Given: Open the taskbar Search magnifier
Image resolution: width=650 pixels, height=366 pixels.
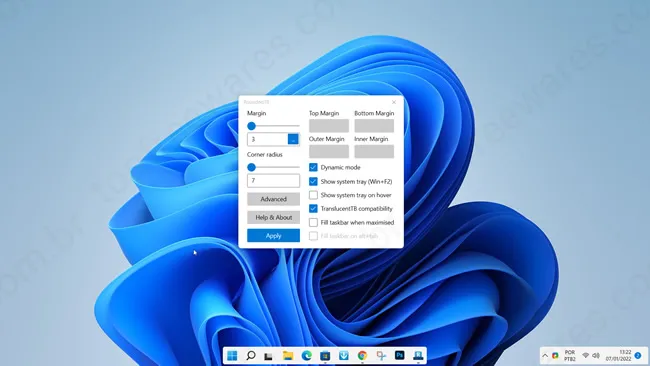Looking at the screenshot, I should pyautogui.click(x=251, y=356).
